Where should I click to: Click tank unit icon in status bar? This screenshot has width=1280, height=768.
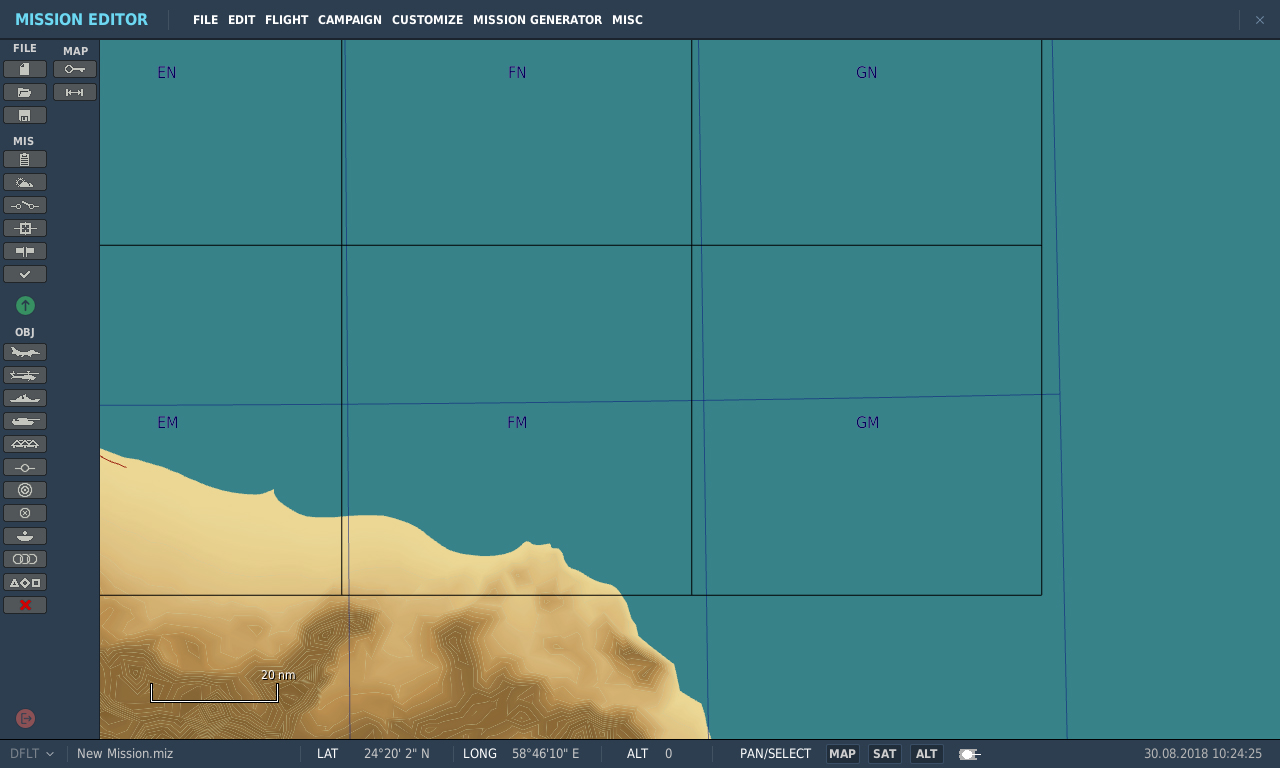[969, 754]
